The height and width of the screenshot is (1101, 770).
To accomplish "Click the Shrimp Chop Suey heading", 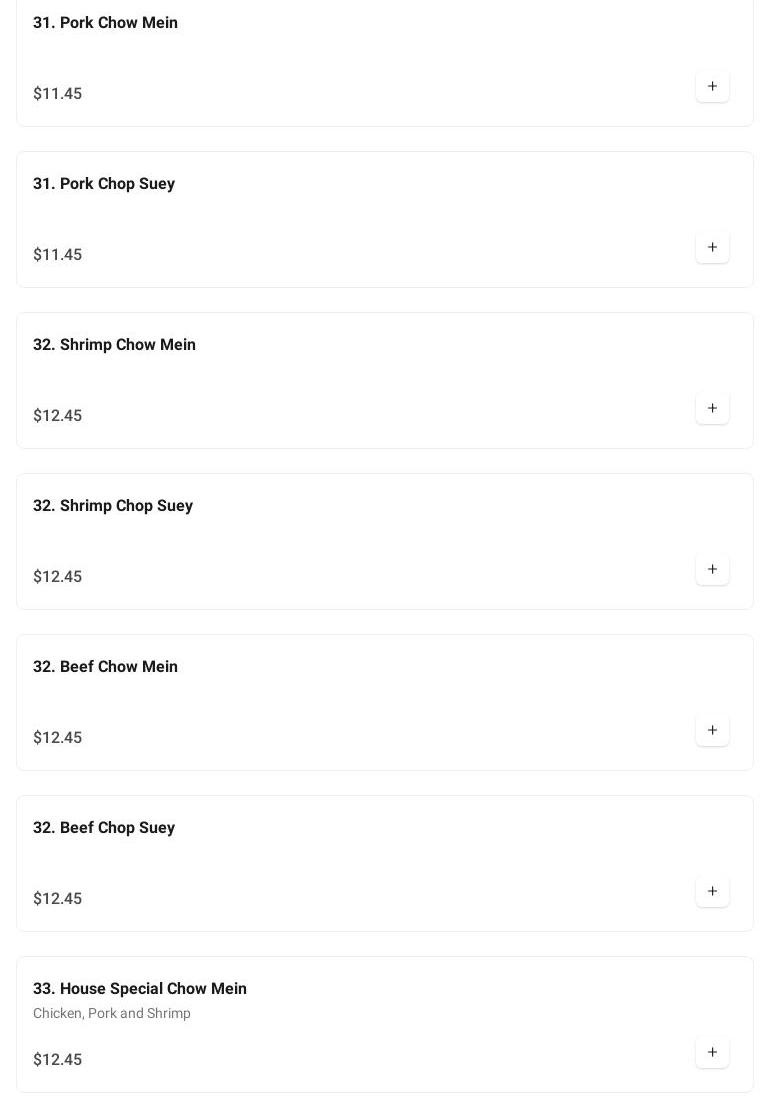I will (113, 506).
